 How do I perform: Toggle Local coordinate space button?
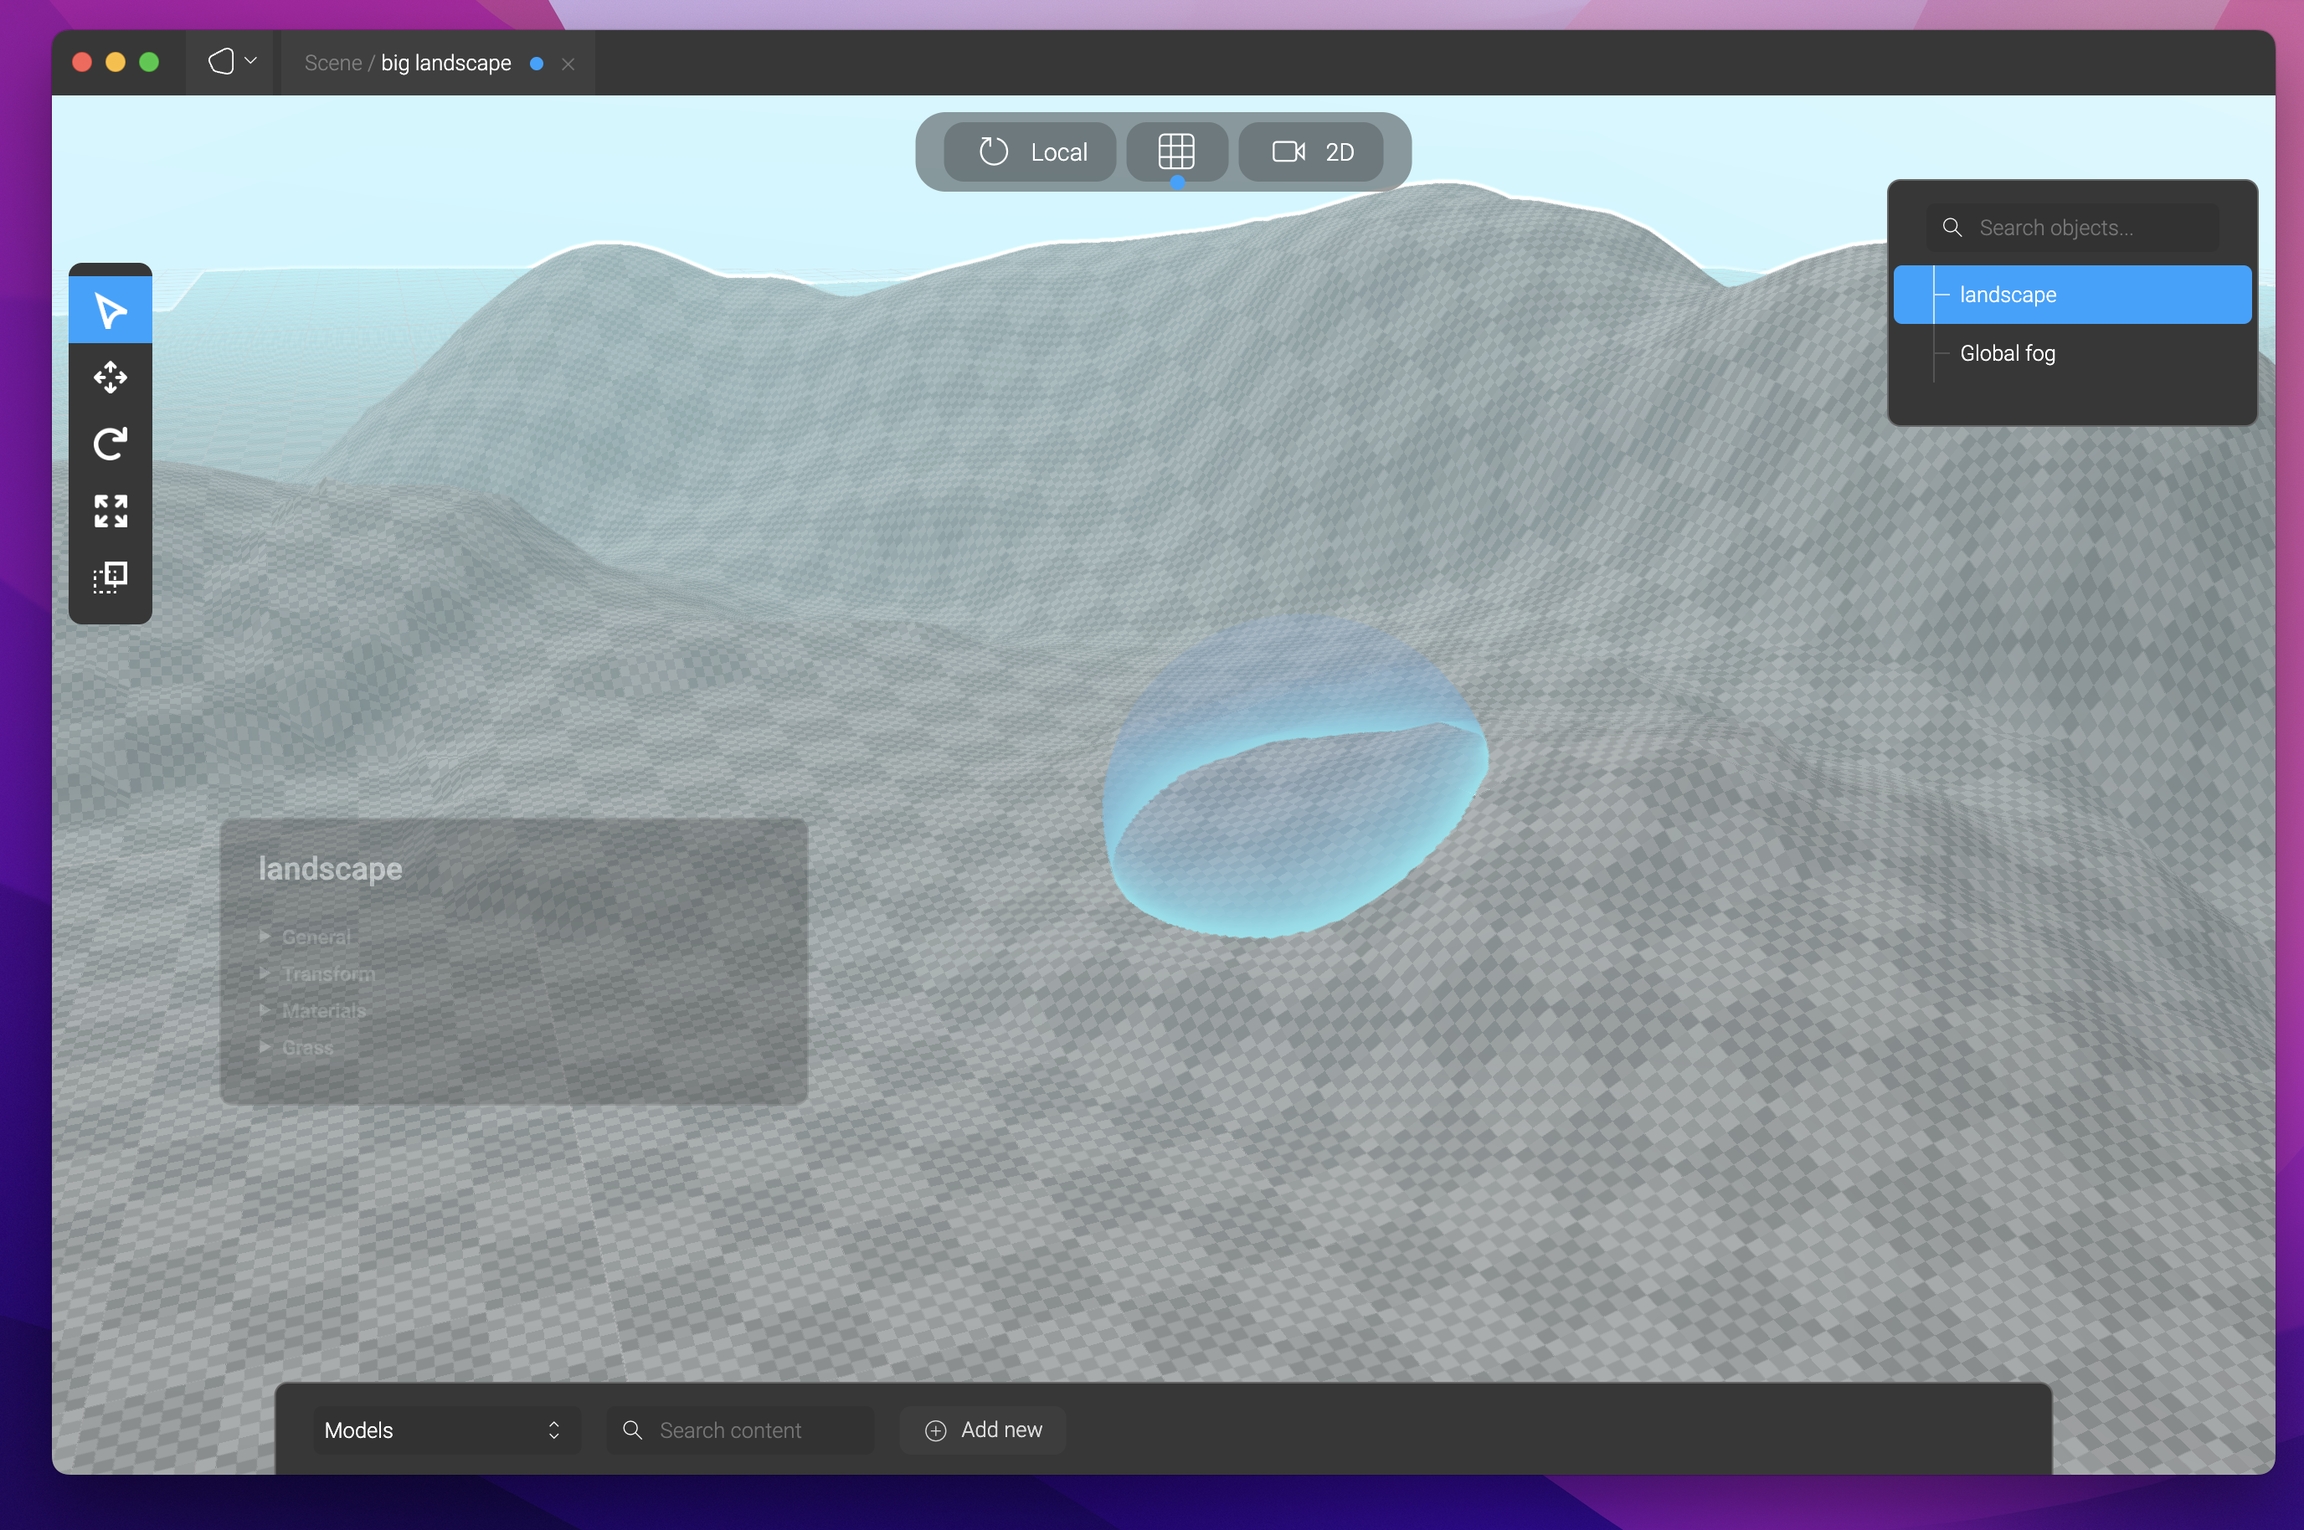tap(1031, 152)
